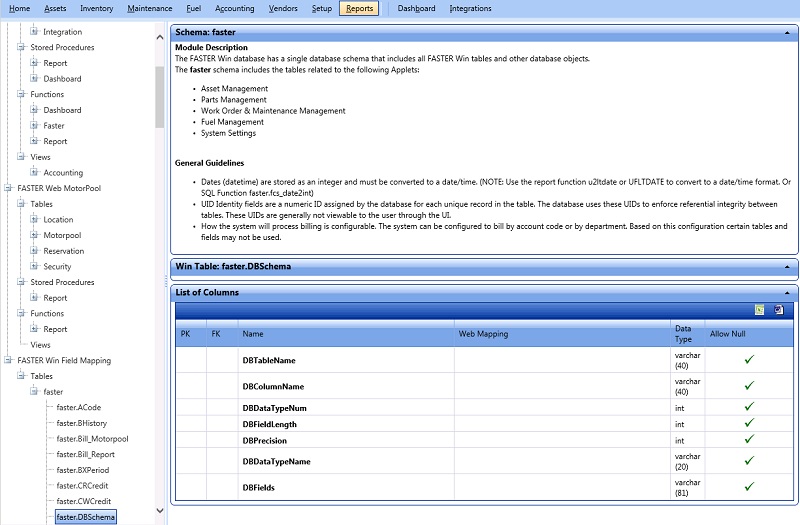This screenshot has width=800, height=525.
Task: Expand the Reservation tables node
Action: click(x=34, y=251)
